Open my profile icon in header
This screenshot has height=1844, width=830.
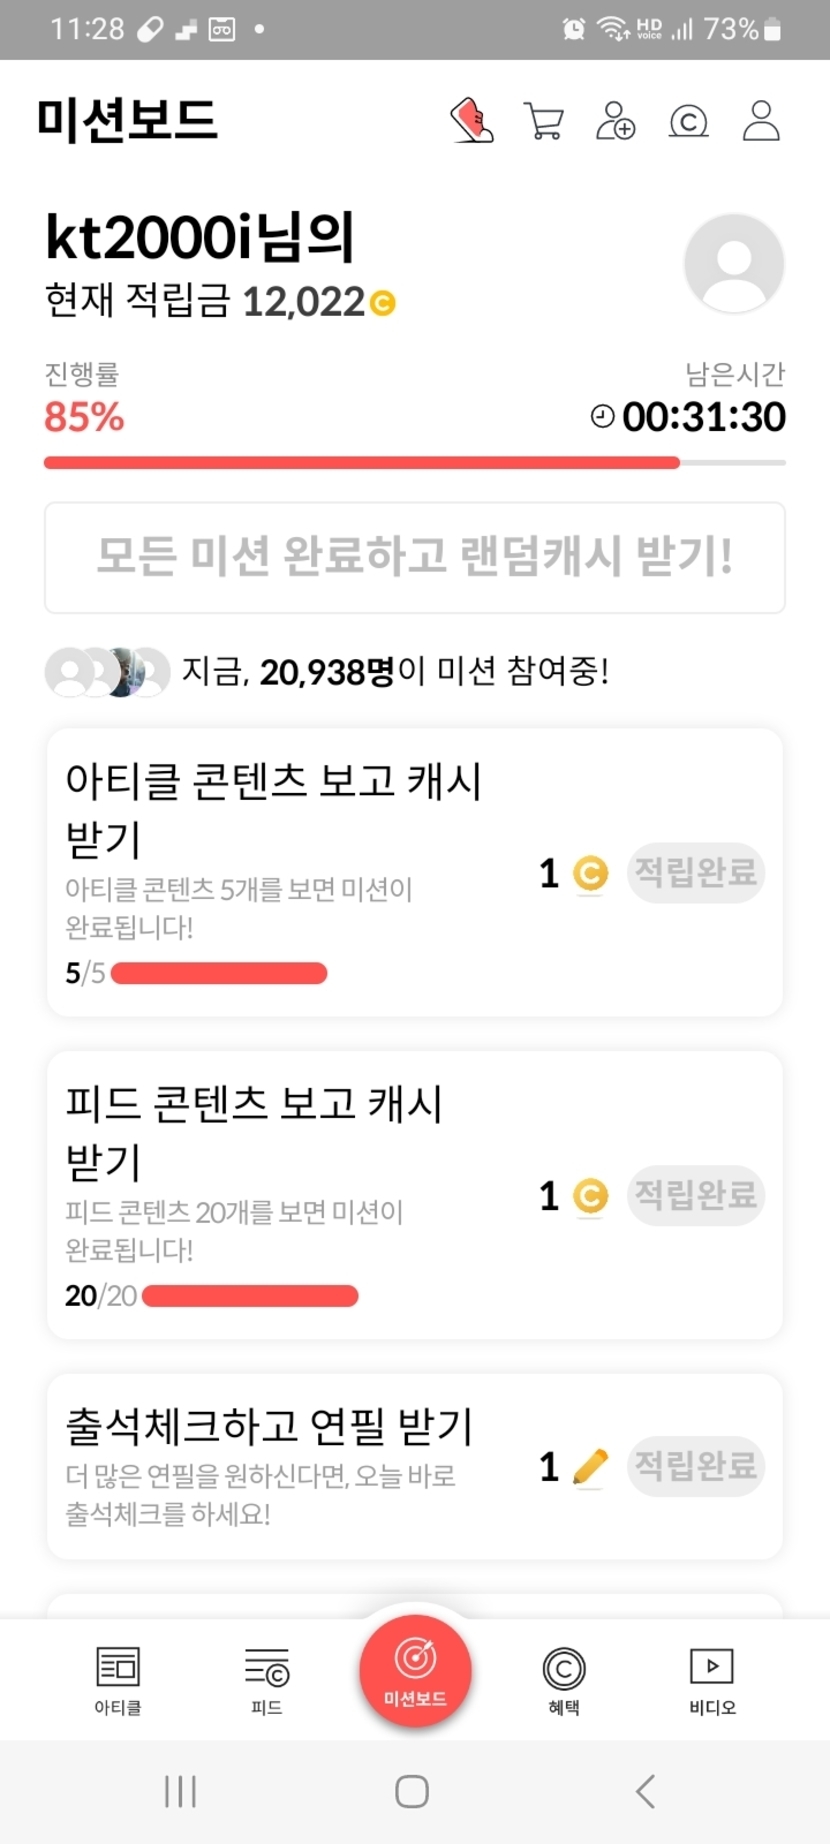coord(761,121)
